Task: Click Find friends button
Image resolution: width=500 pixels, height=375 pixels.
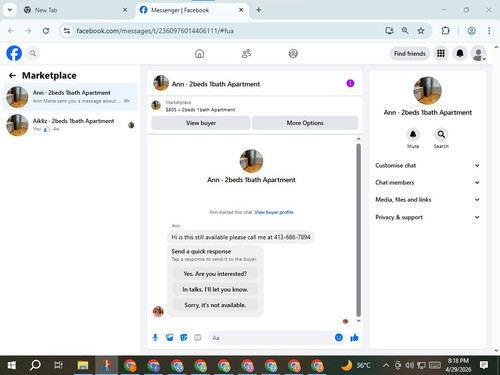Action: point(410,53)
